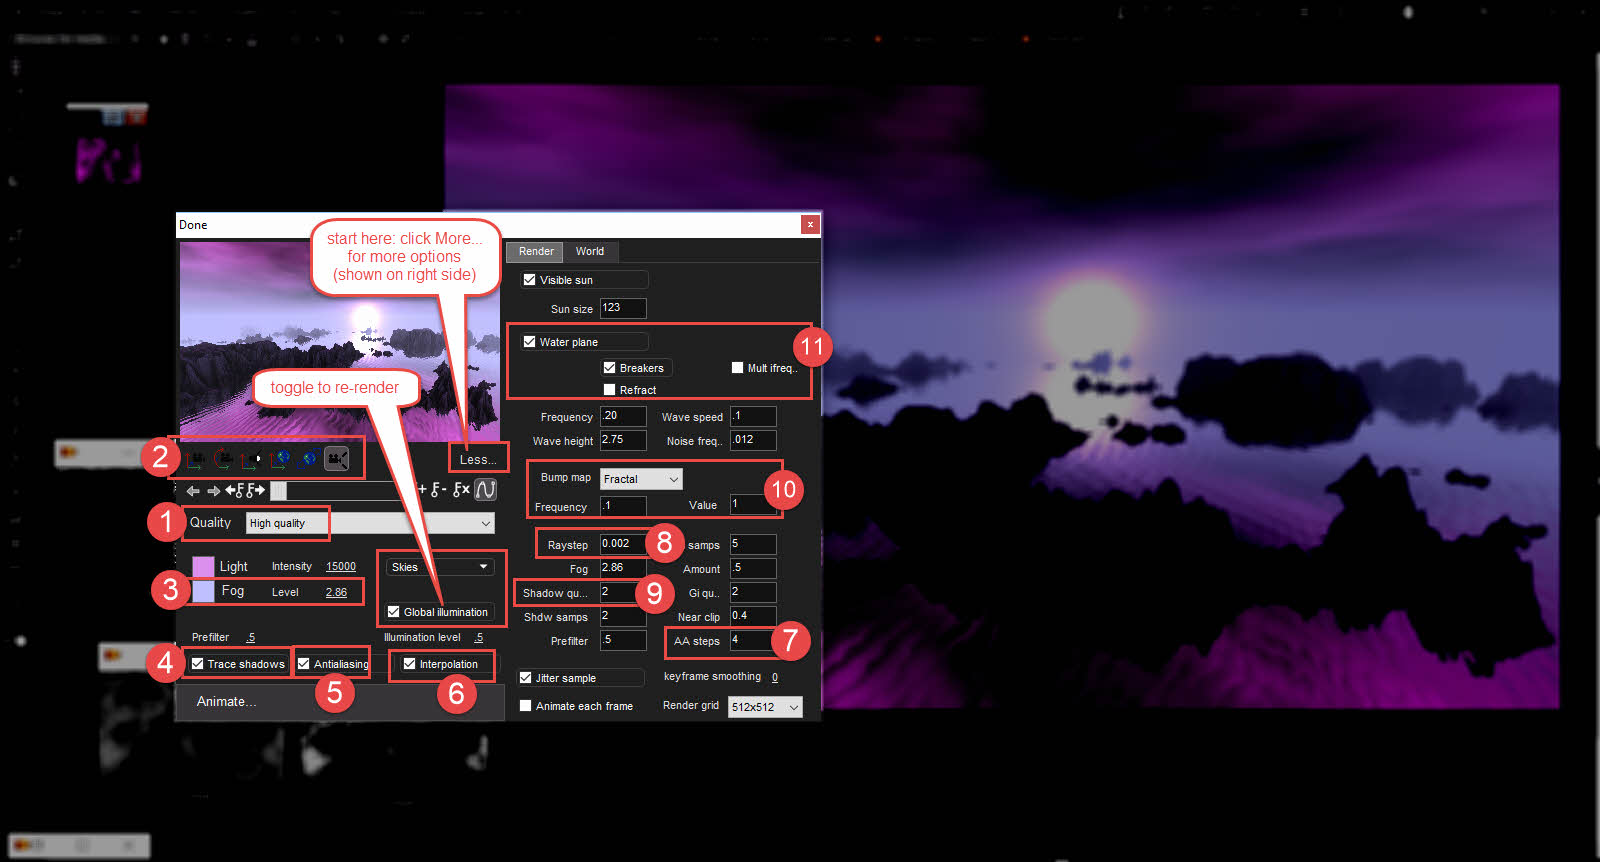
Task: Uncheck the Water plane option
Action: coord(530,342)
